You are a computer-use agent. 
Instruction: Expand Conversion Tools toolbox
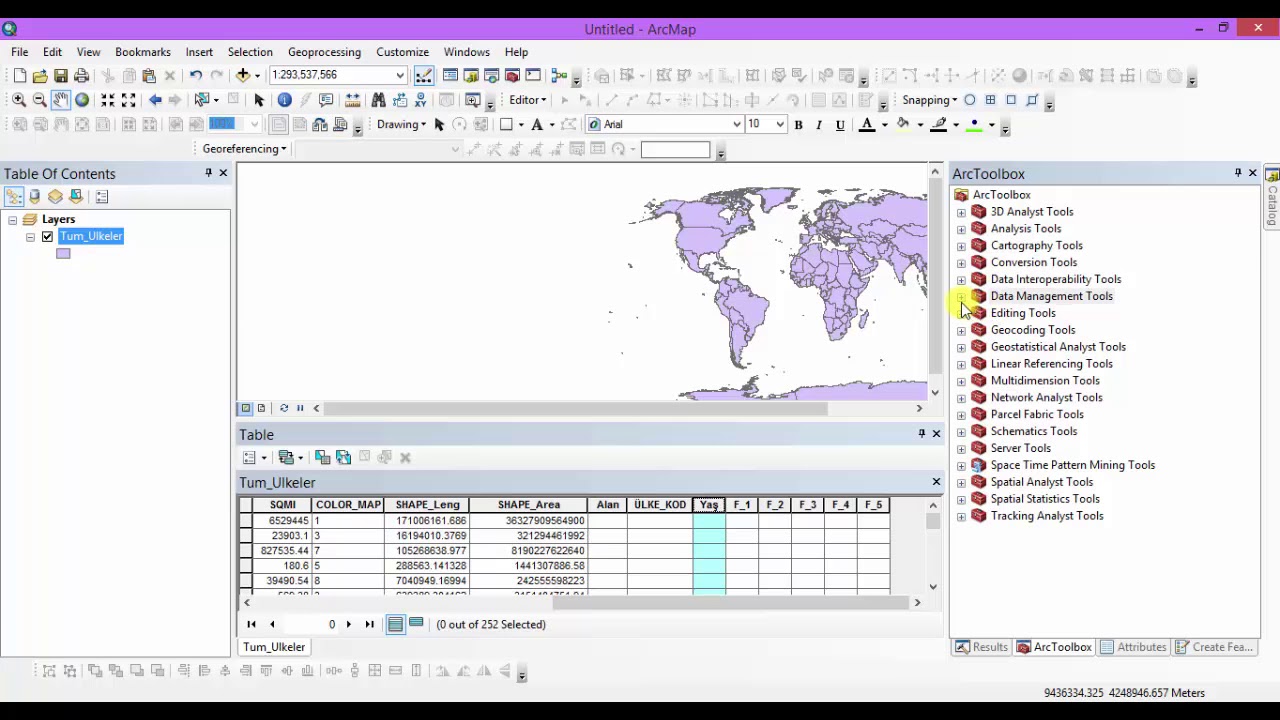961,263
